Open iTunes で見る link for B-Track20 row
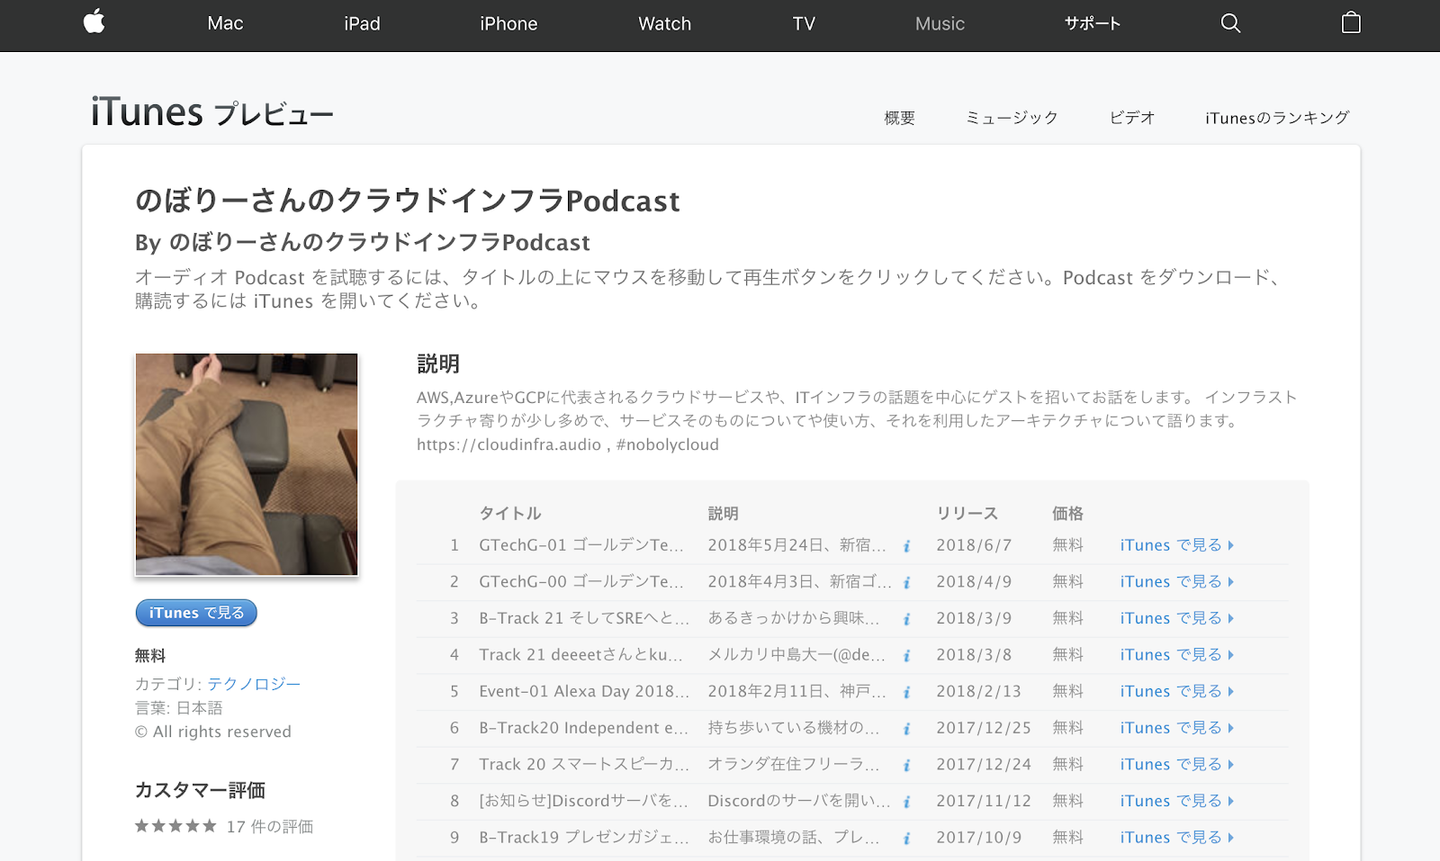1440x861 pixels. pyautogui.click(x=1177, y=727)
